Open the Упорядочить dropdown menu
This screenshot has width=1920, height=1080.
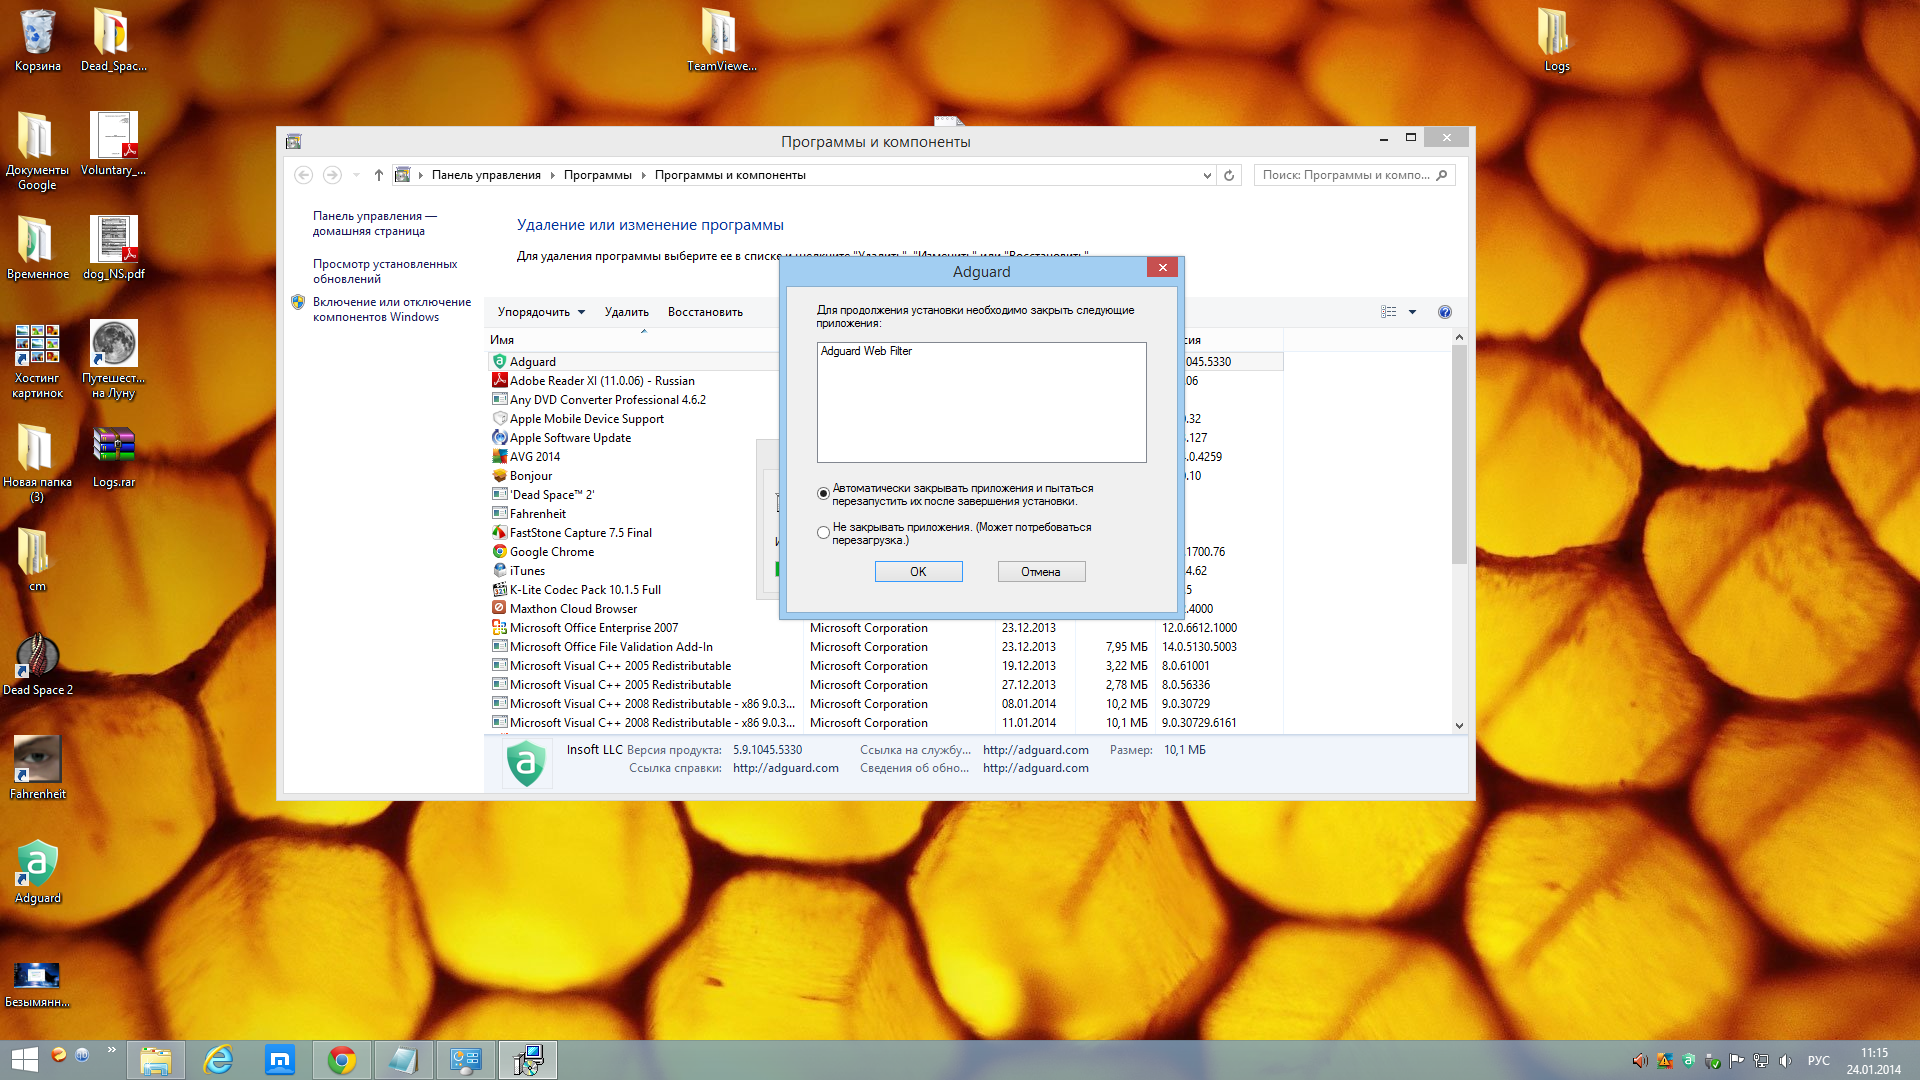click(541, 312)
